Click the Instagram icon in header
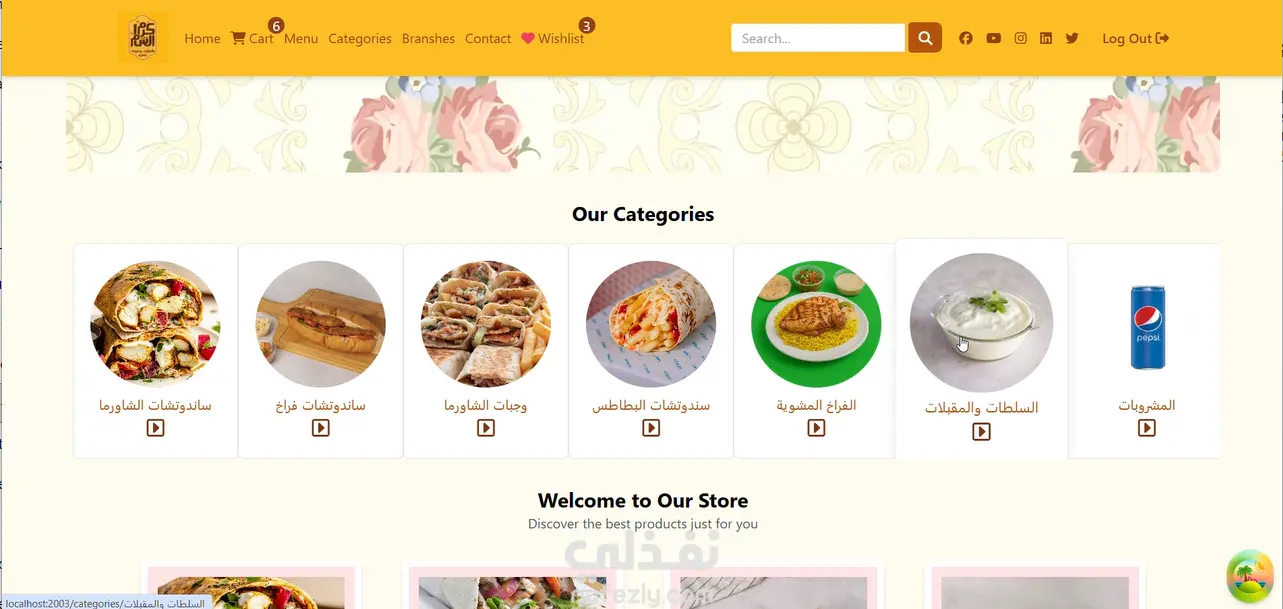This screenshot has height=609, width=1283. (1020, 38)
